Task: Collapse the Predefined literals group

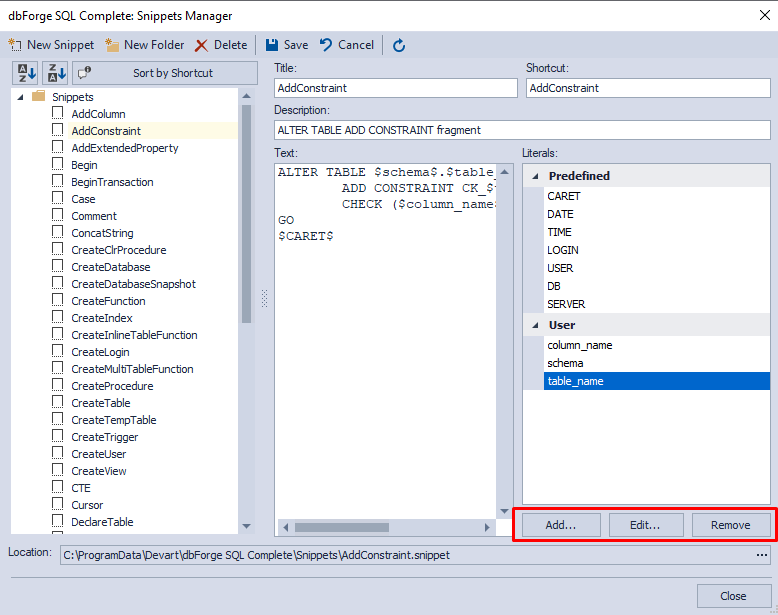Action: pos(535,176)
